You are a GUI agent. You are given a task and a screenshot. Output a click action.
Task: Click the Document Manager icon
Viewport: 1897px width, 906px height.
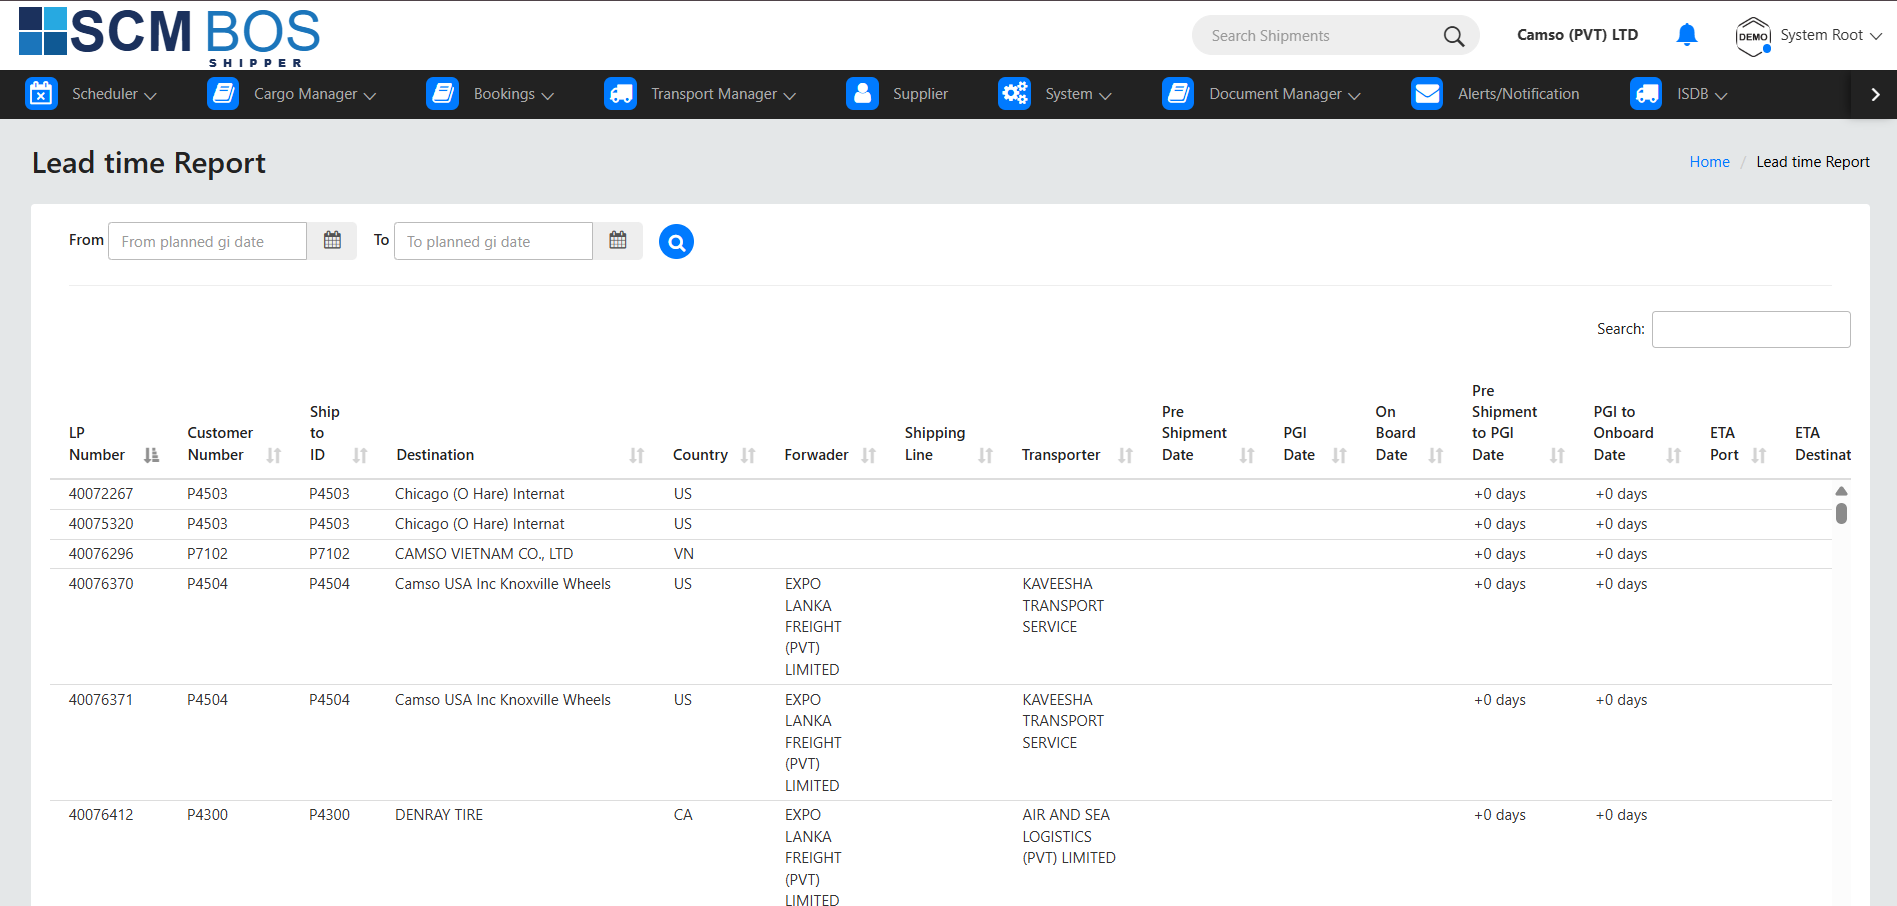coord(1178,94)
